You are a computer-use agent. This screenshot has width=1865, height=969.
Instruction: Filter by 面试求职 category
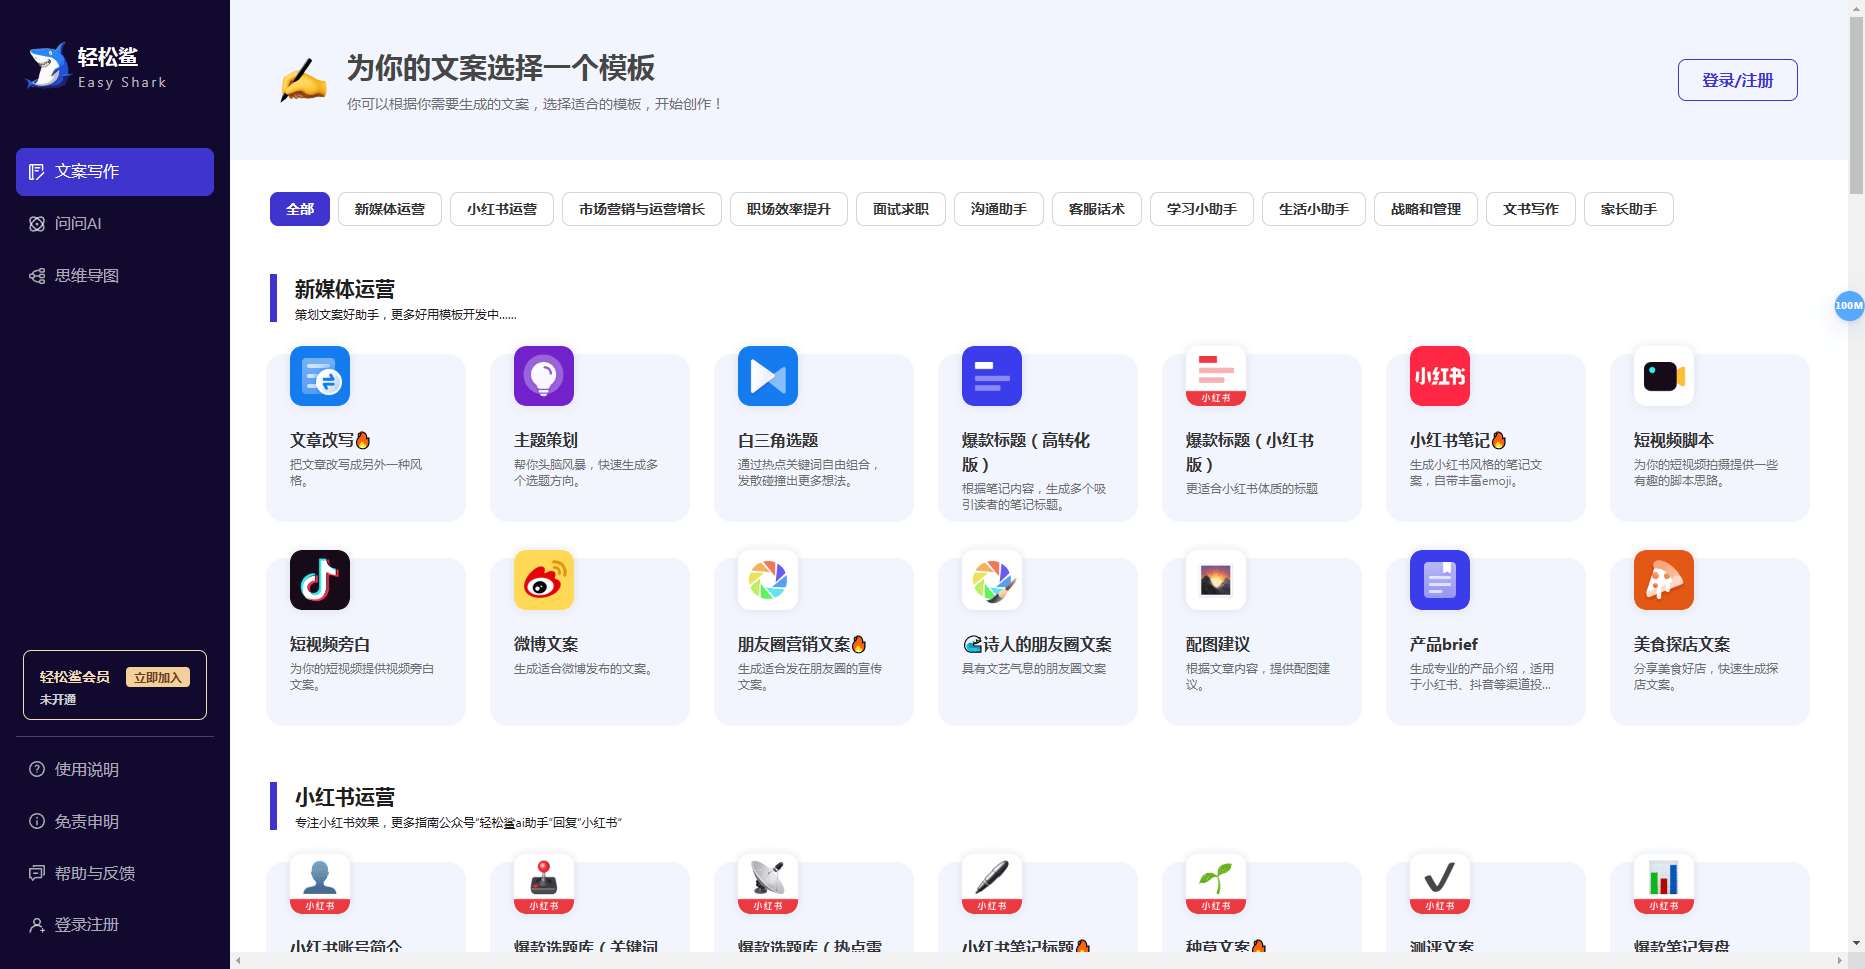[901, 209]
